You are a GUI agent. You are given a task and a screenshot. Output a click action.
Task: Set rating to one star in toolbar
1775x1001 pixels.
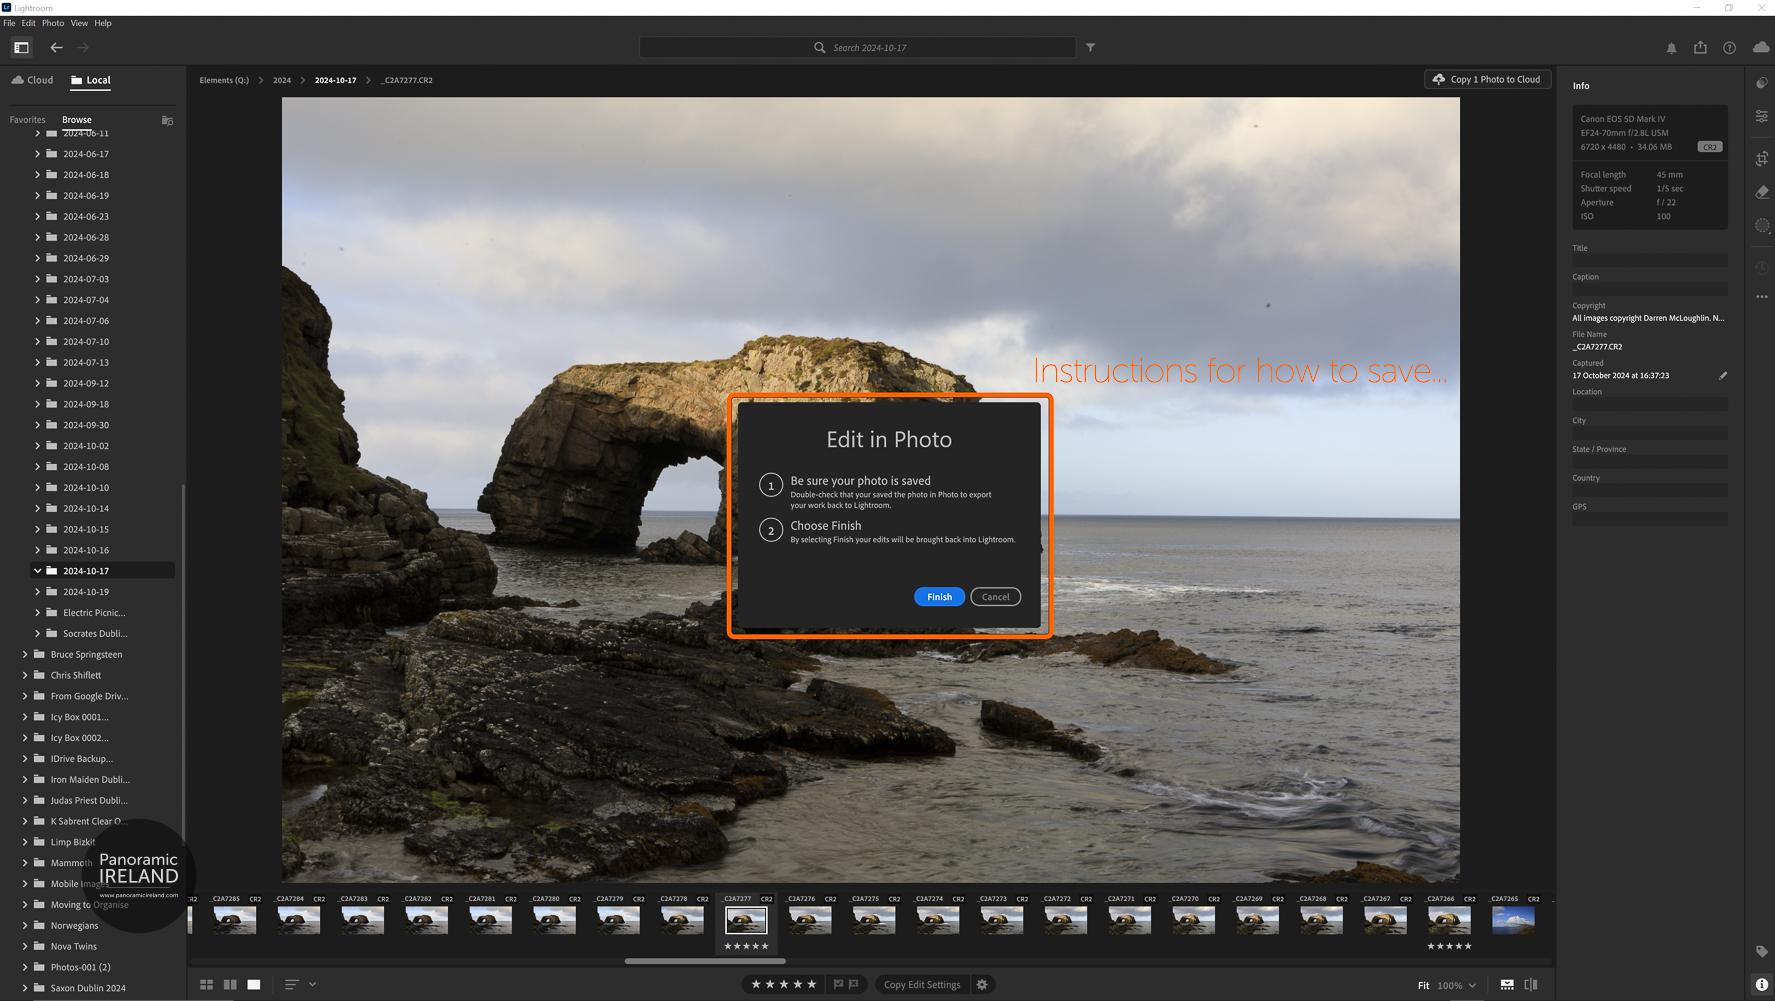756,985
